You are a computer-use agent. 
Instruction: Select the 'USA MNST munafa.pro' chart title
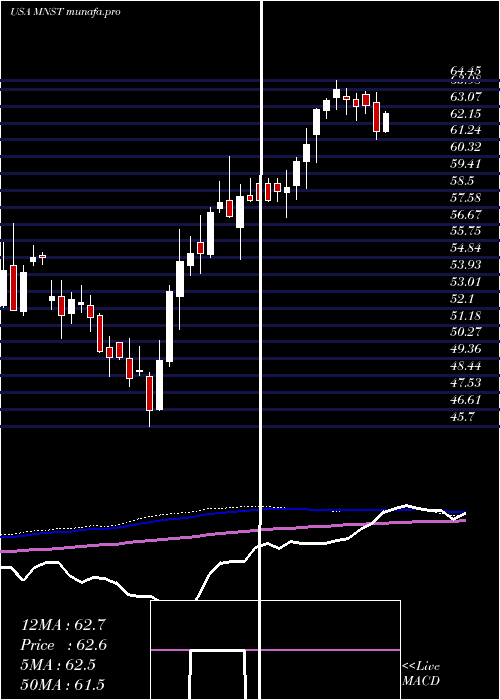(65, 12)
